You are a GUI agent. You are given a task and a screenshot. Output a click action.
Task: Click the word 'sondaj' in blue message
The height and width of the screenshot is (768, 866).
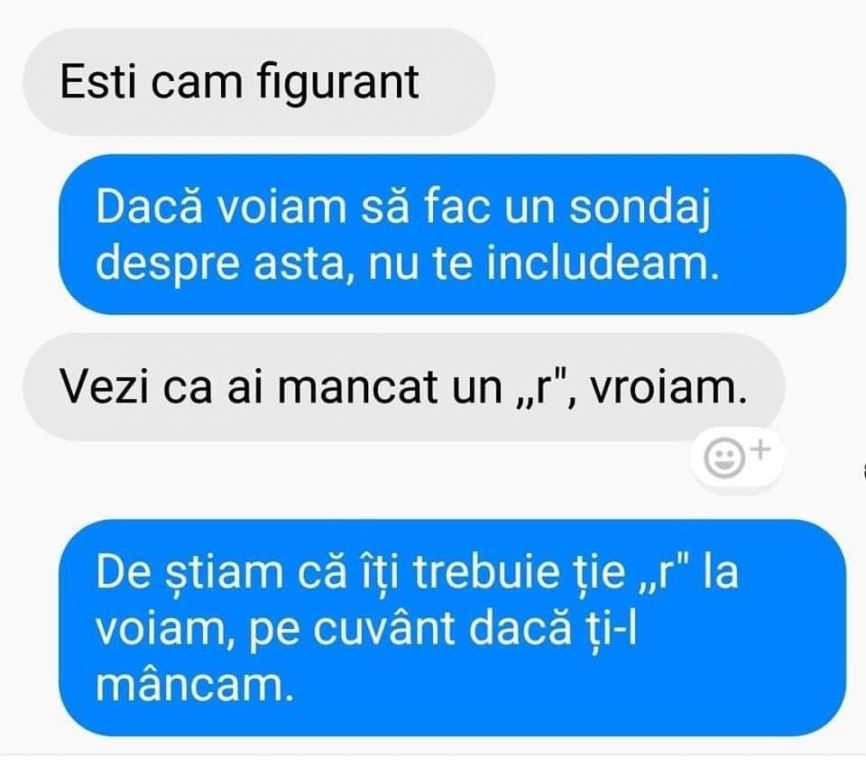[640, 209]
